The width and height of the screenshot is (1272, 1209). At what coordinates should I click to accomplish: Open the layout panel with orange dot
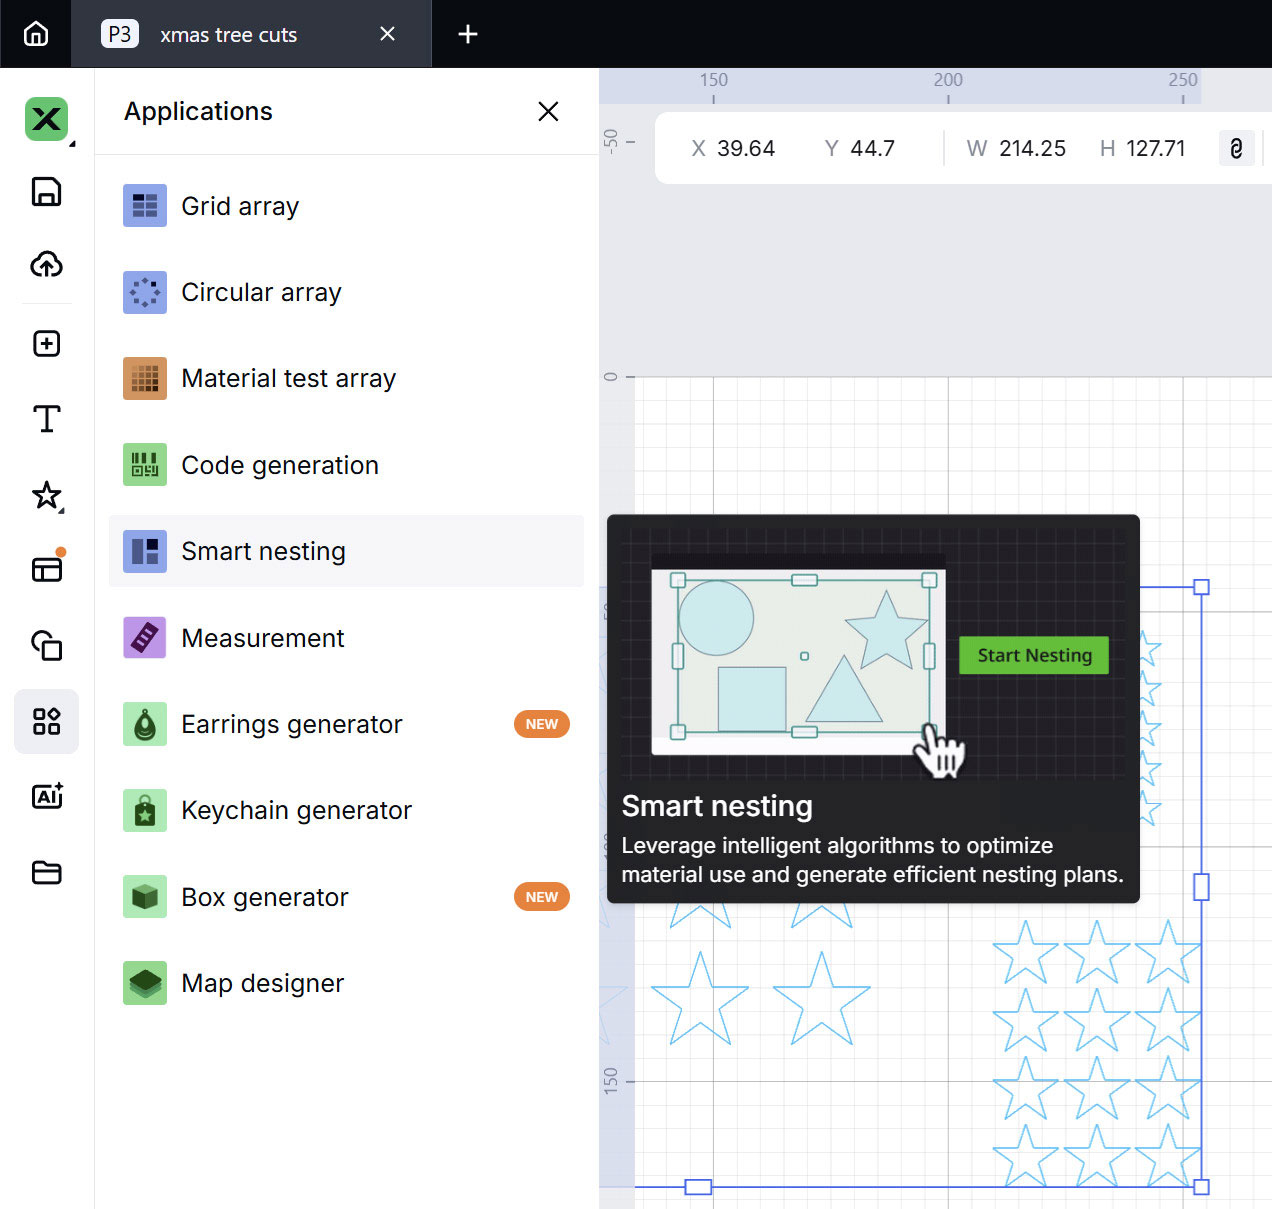(46, 569)
